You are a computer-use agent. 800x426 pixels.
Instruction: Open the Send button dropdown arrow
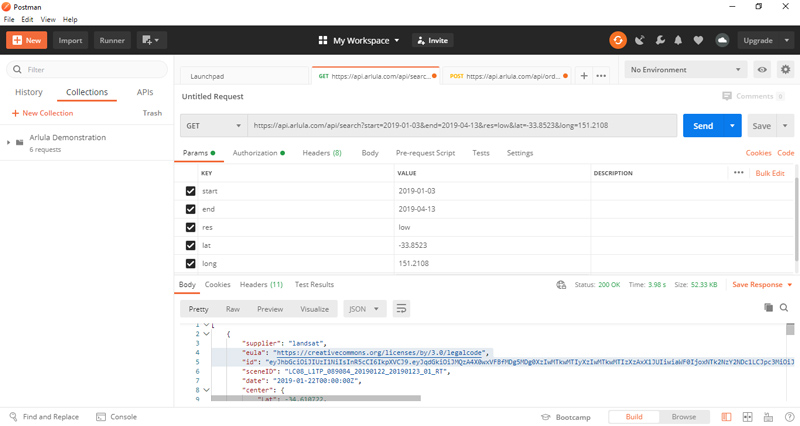pyautogui.click(x=732, y=126)
